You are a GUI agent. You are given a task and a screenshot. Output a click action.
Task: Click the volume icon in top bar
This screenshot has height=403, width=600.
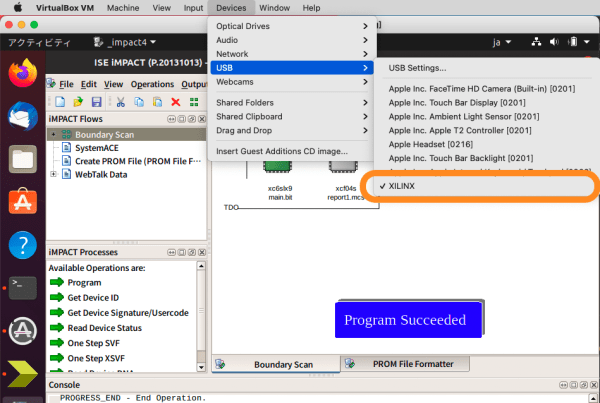pos(554,42)
